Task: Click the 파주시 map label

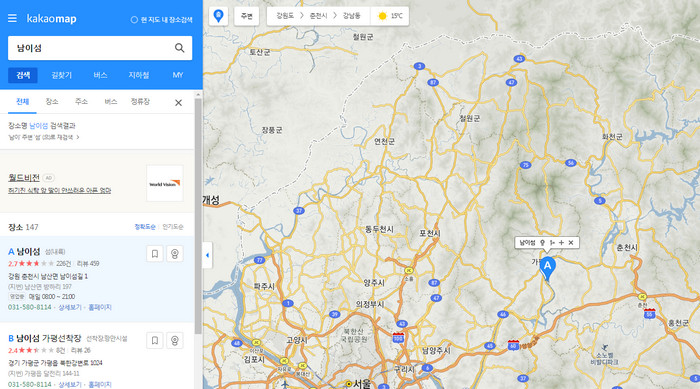Action: [x=264, y=286]
